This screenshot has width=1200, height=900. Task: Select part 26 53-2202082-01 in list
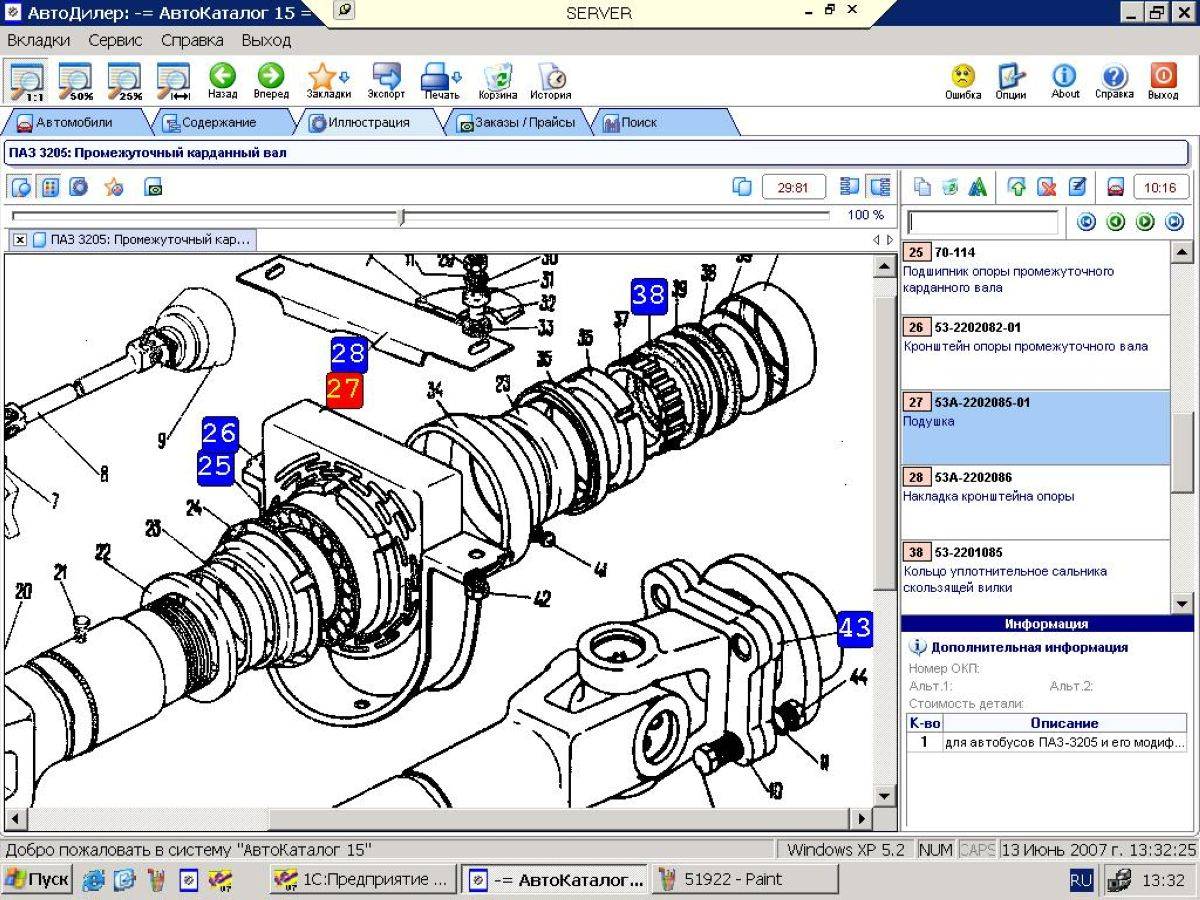click(x=1035, y=353)
